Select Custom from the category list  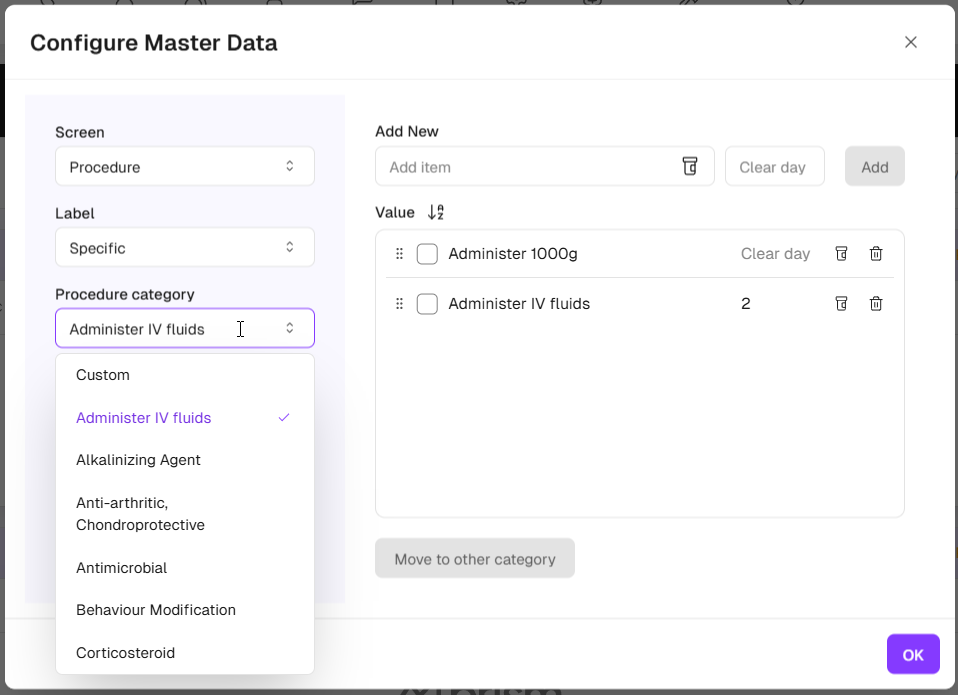103,375
